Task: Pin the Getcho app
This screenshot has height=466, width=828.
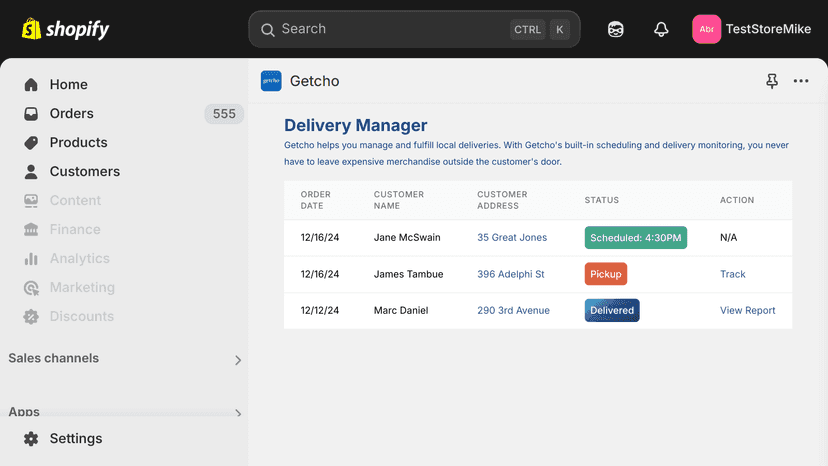Action: 772,81
